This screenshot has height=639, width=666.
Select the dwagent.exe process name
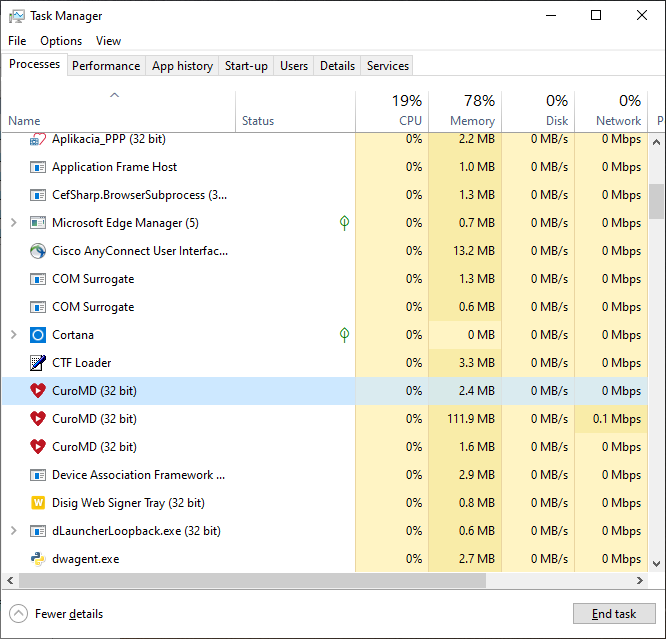(85, 559)
